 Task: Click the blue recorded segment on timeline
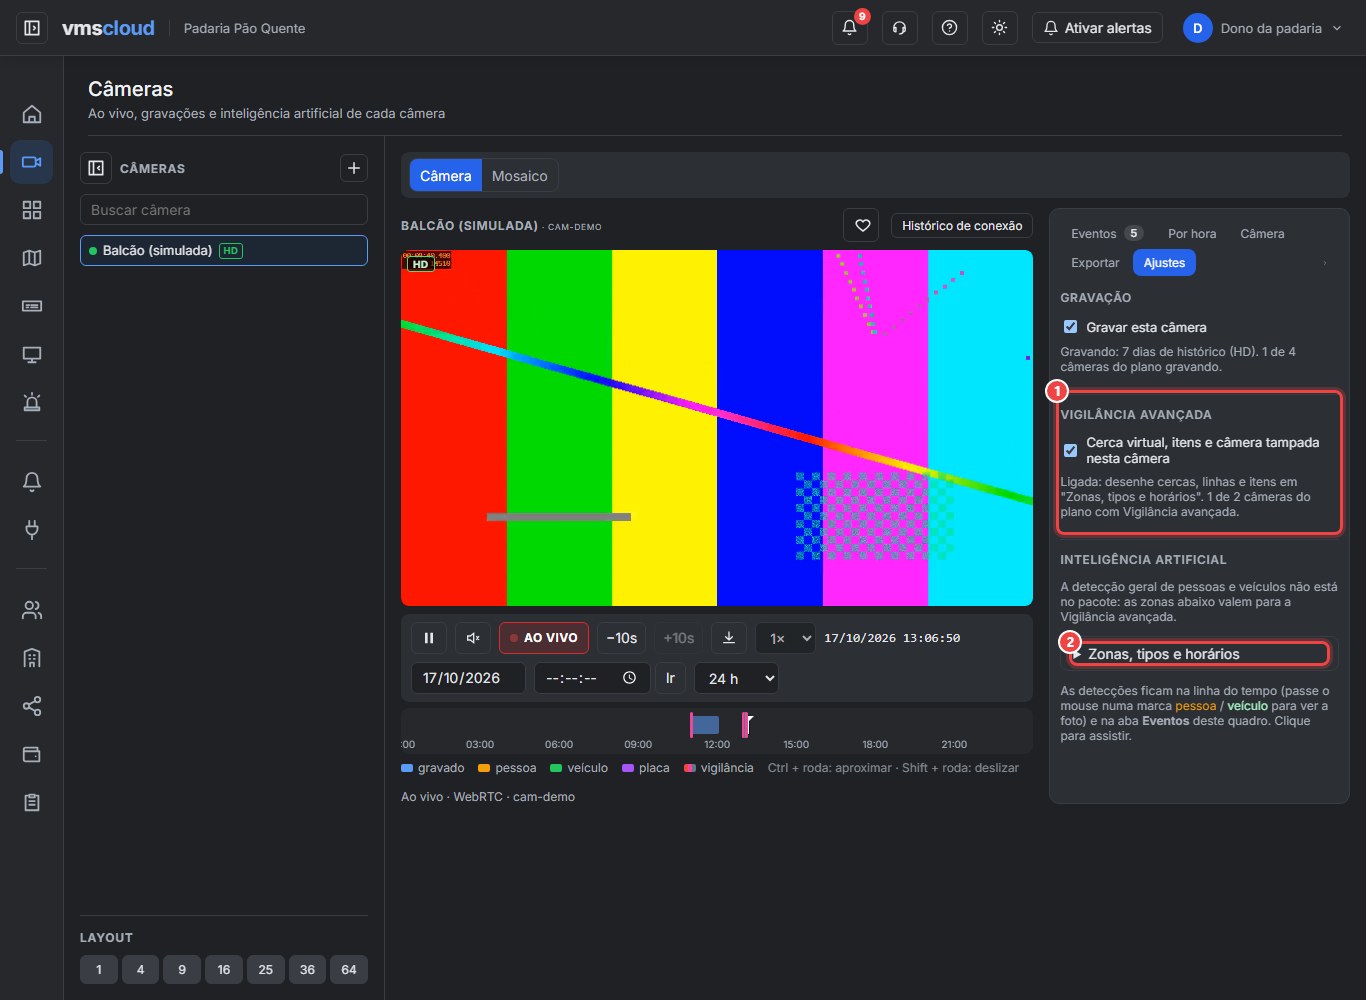pos(706,725)
